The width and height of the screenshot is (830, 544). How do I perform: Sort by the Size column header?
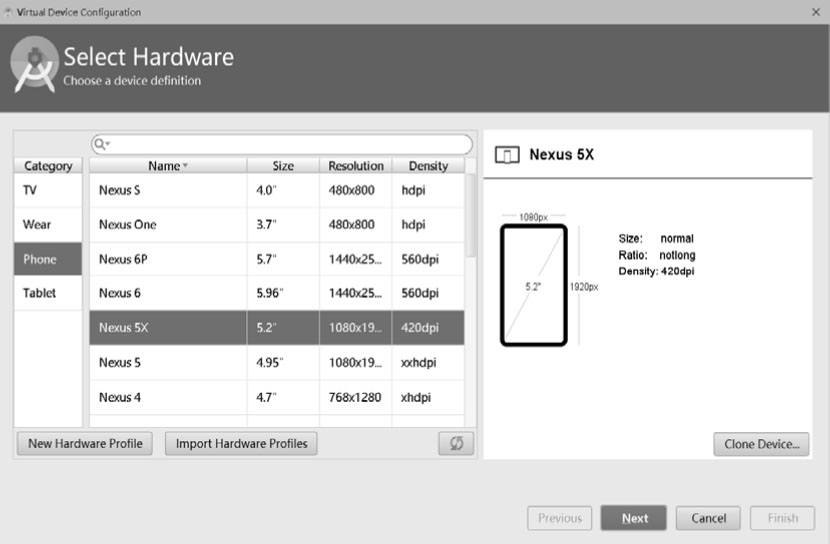pyautogui.click(x=283, y=166)
